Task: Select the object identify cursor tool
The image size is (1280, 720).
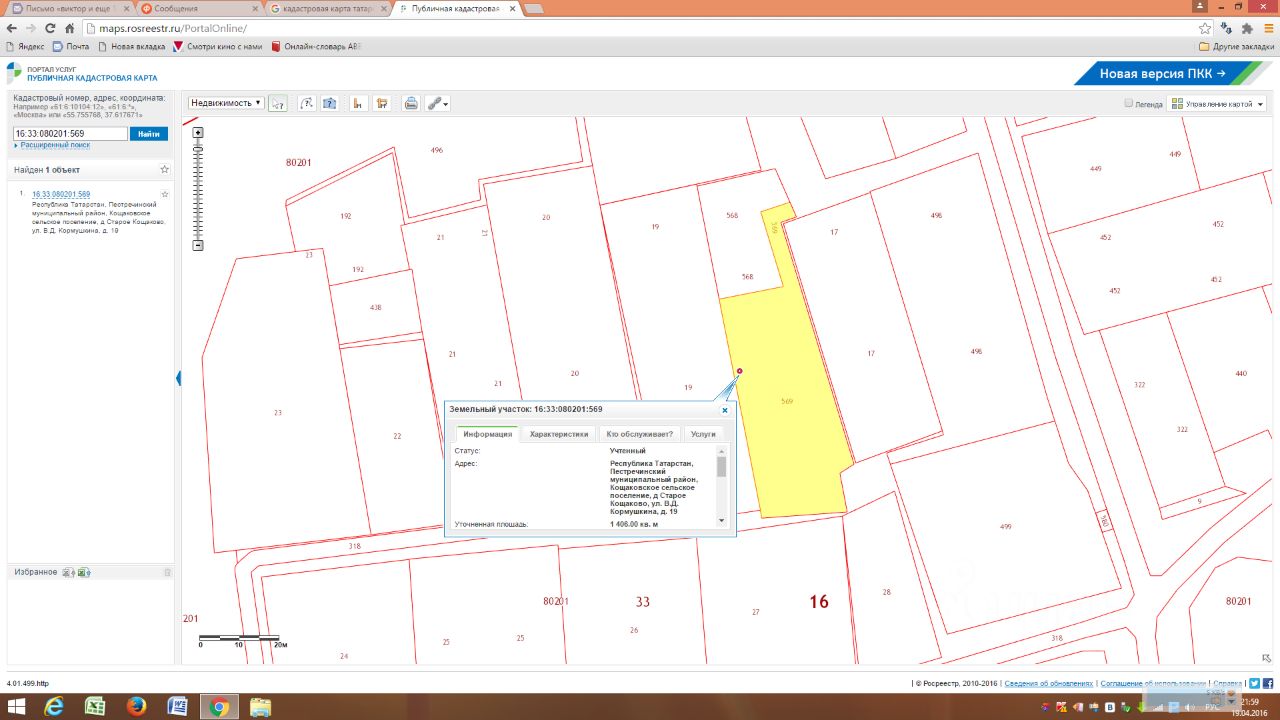Action: [x=278, y=103]
